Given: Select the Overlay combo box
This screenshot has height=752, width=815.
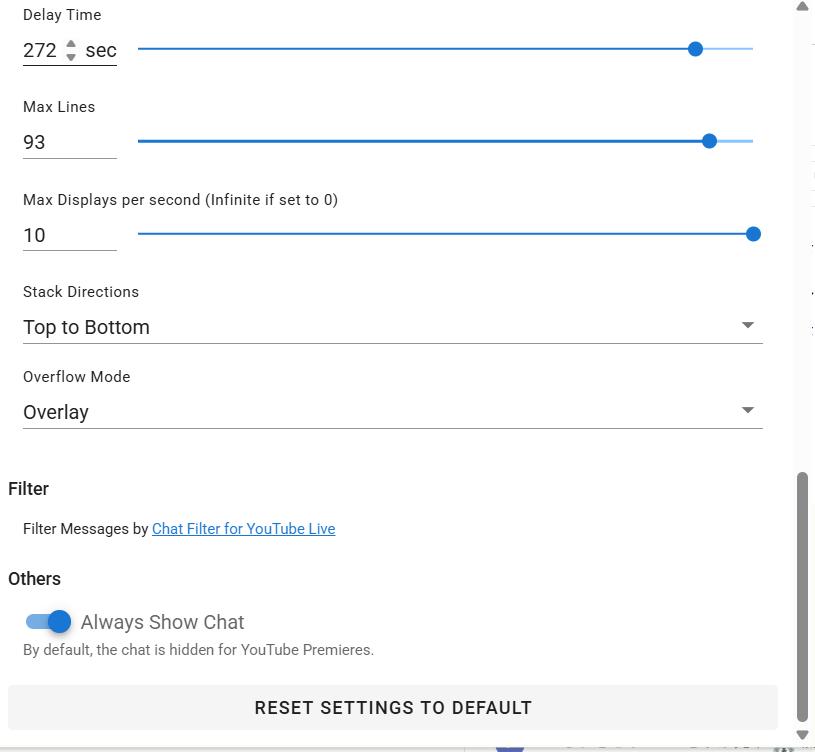Looking at the screenshot, I should click(x=392, y=412).
